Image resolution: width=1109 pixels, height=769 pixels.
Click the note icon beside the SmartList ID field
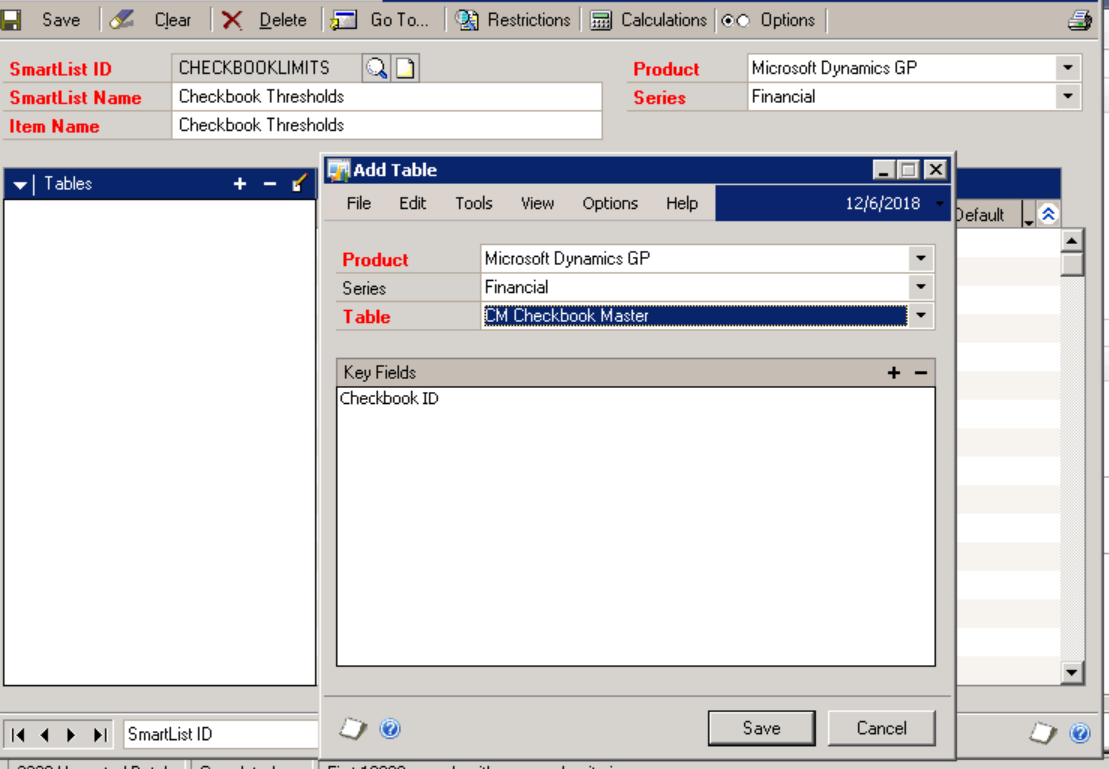(x=405, y=68)
